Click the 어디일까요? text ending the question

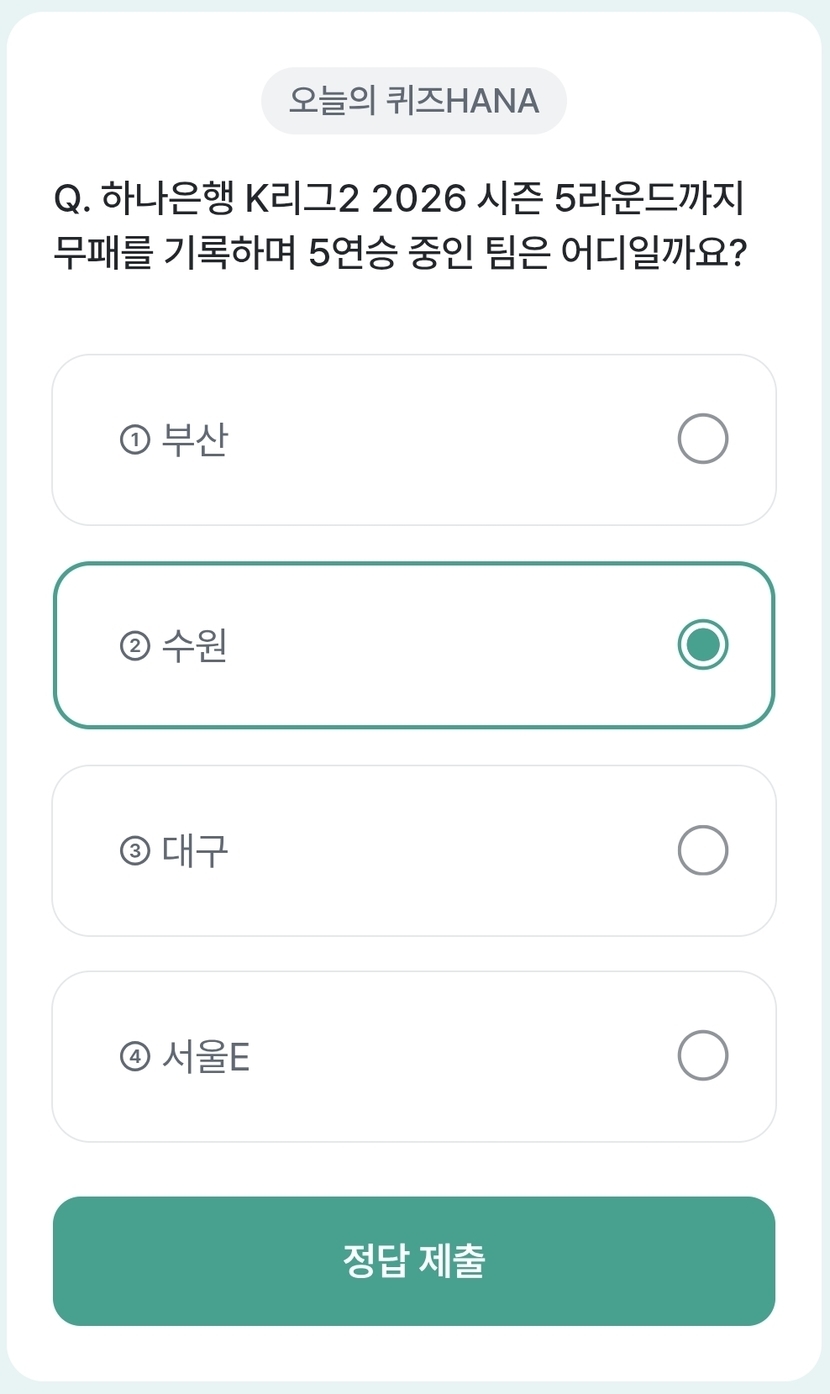coord(654,253)
